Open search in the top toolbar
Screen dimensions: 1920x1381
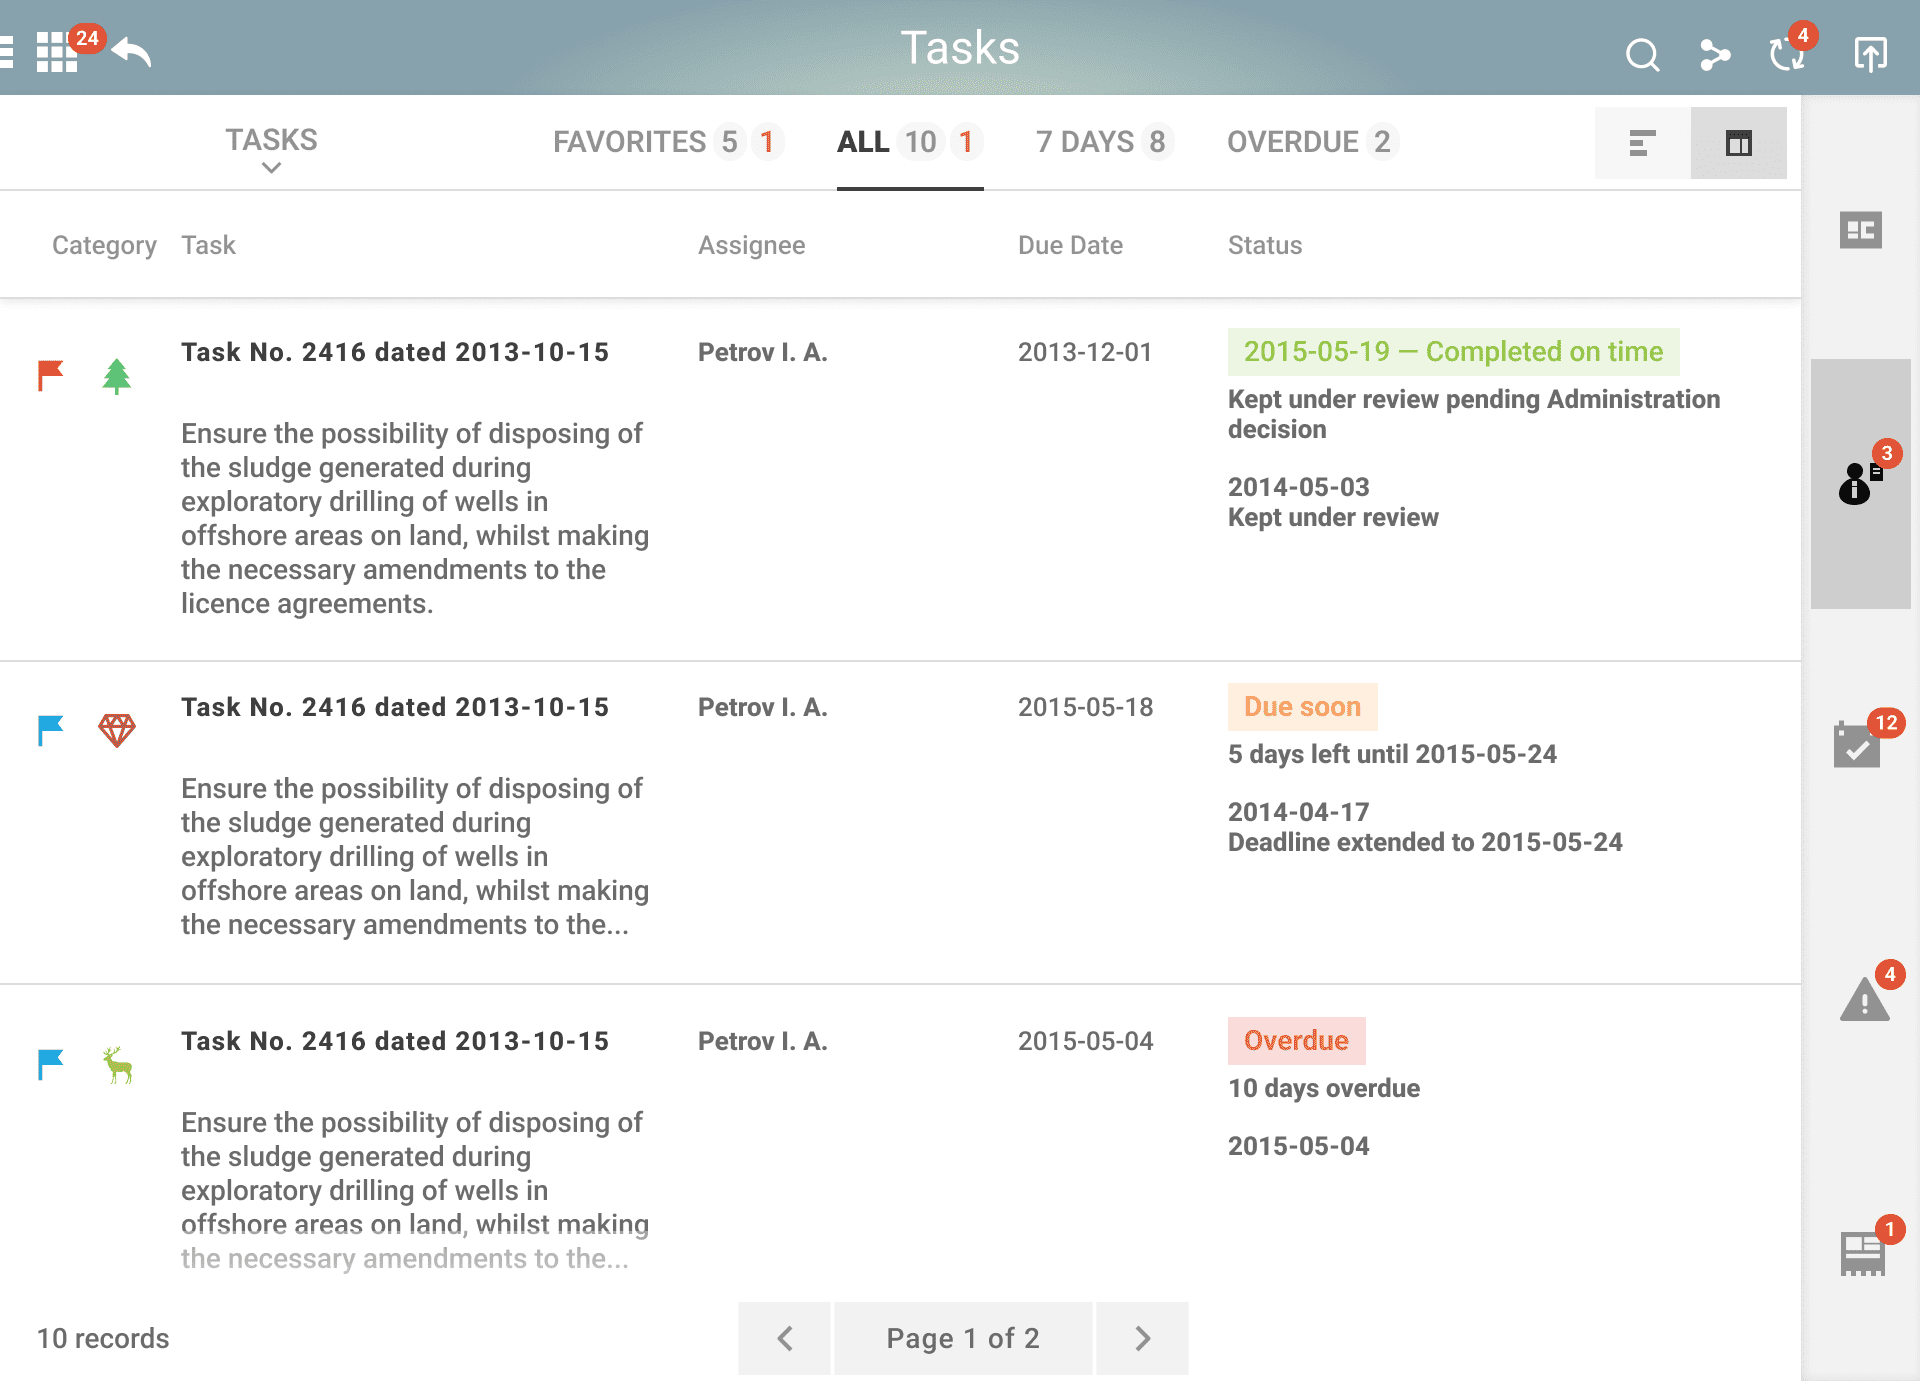pos(1642,55)
